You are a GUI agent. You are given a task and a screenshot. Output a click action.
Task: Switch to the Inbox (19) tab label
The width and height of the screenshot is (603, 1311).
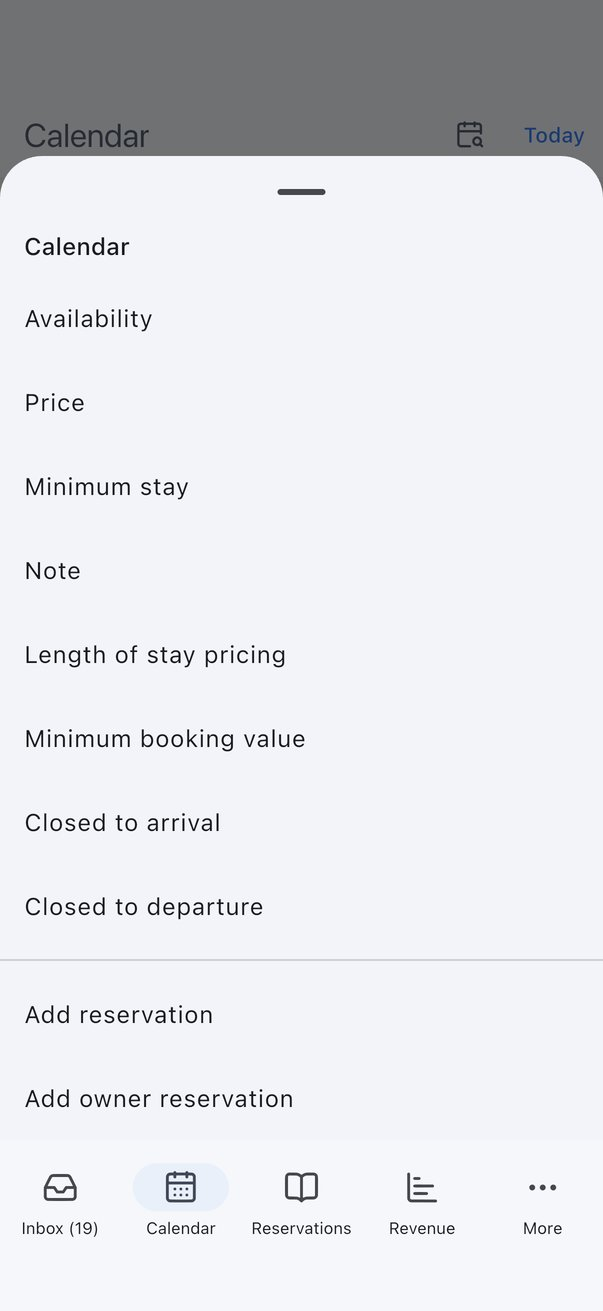click(60, 1228)
